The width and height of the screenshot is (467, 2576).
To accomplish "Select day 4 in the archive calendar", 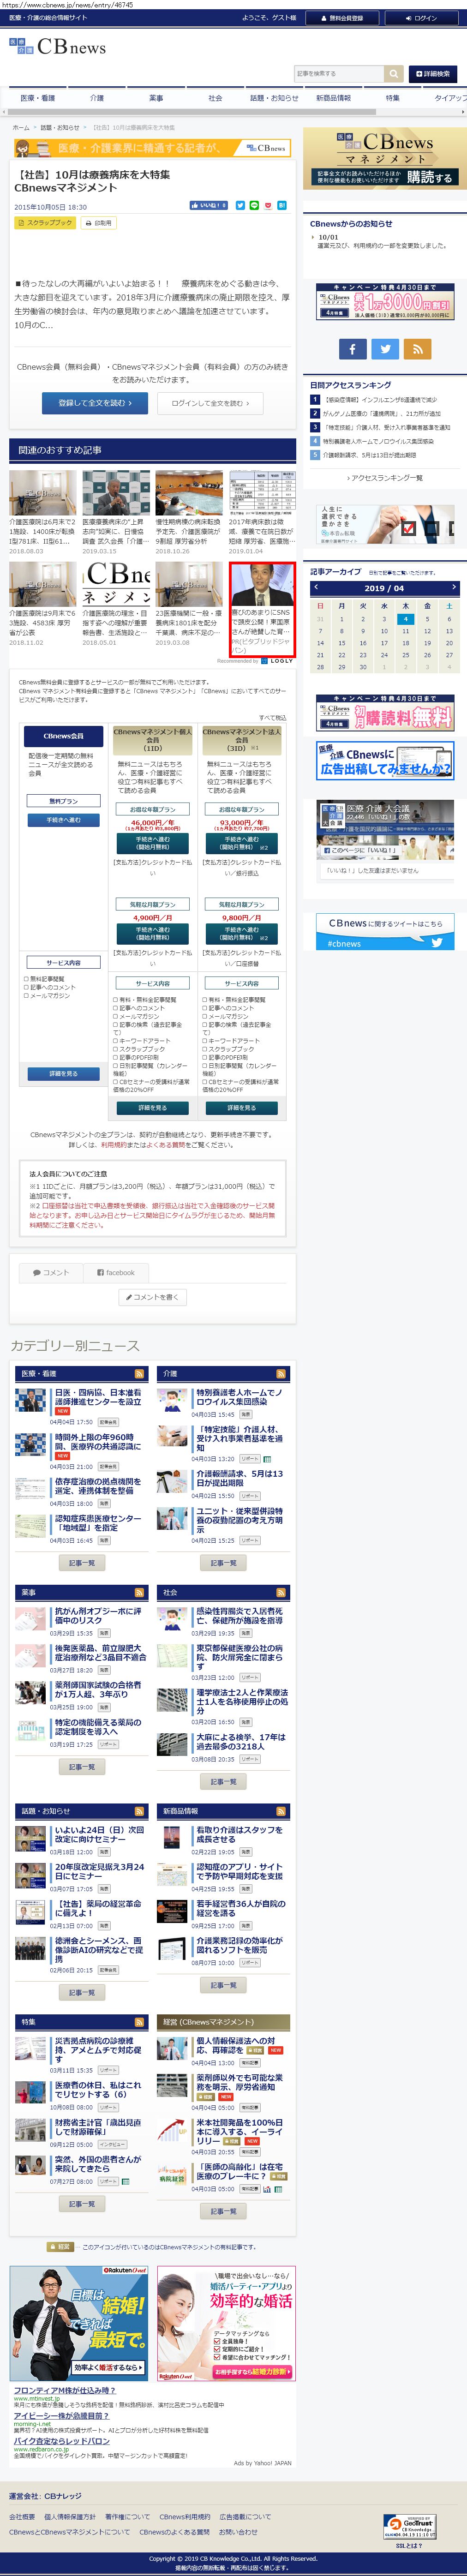I will 405,619.
